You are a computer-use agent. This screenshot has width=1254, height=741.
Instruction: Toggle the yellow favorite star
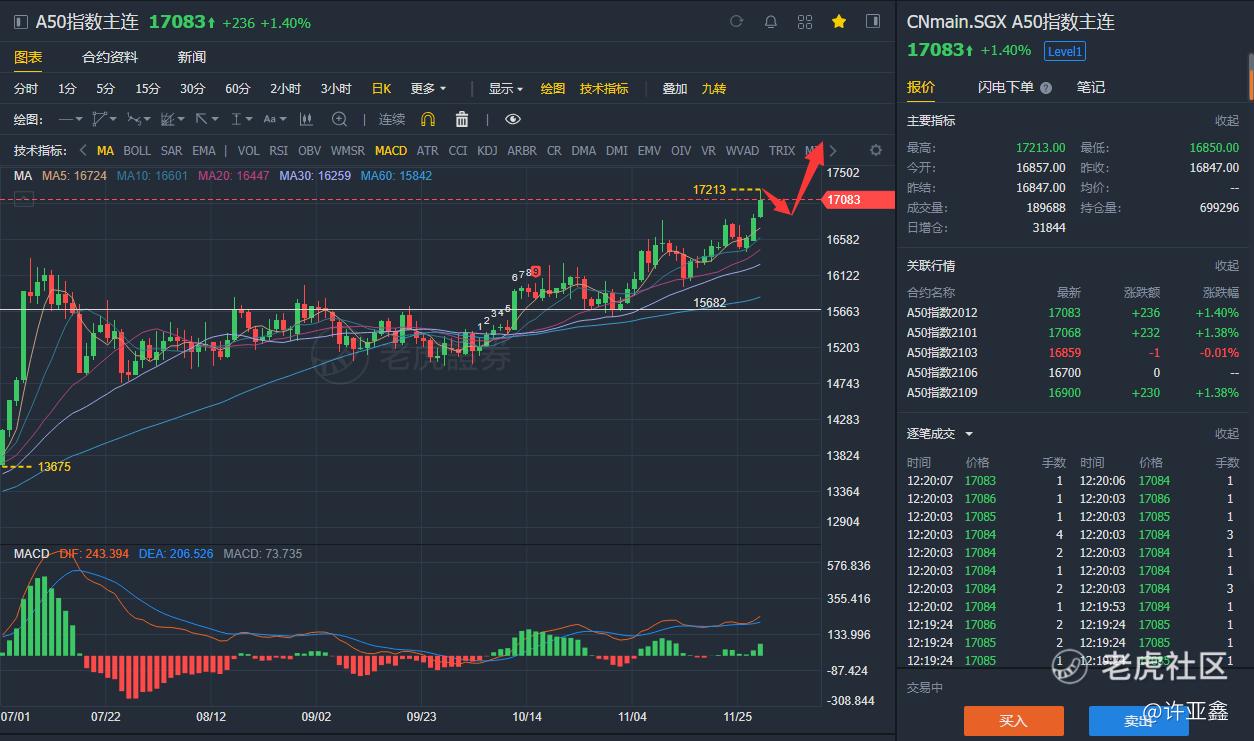839,21
